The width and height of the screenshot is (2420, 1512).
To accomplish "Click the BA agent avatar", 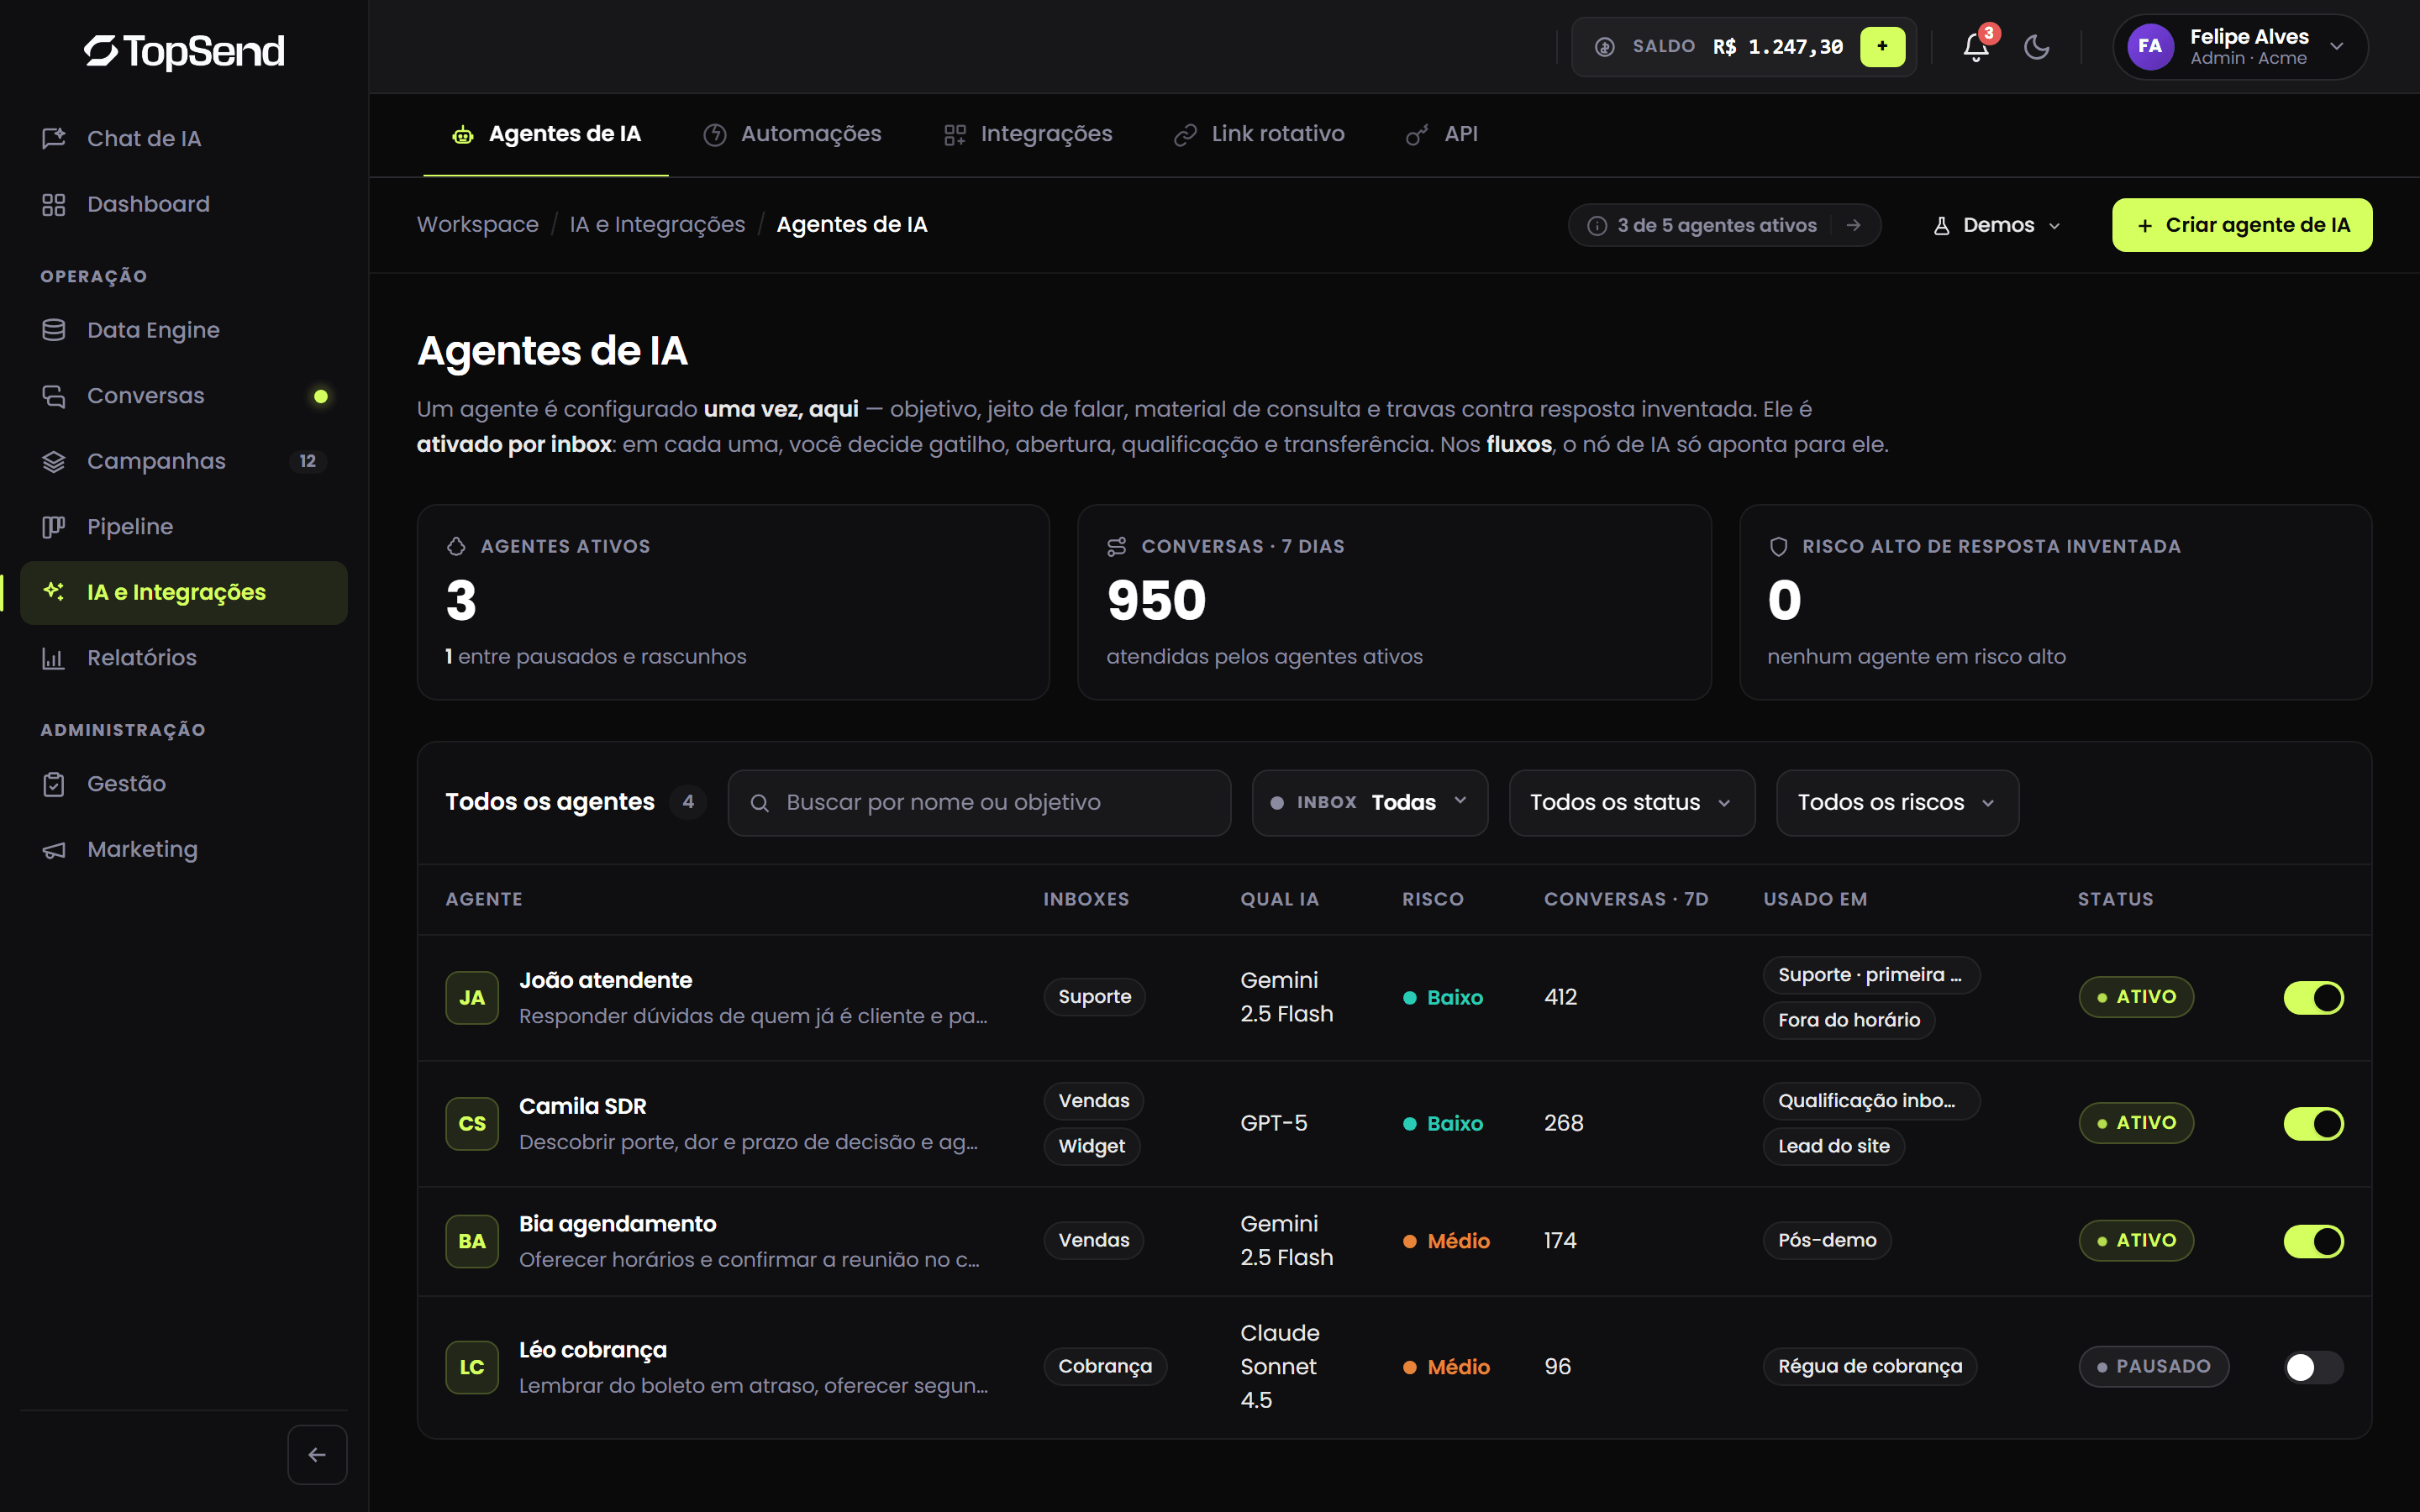I will point(472,1241).
